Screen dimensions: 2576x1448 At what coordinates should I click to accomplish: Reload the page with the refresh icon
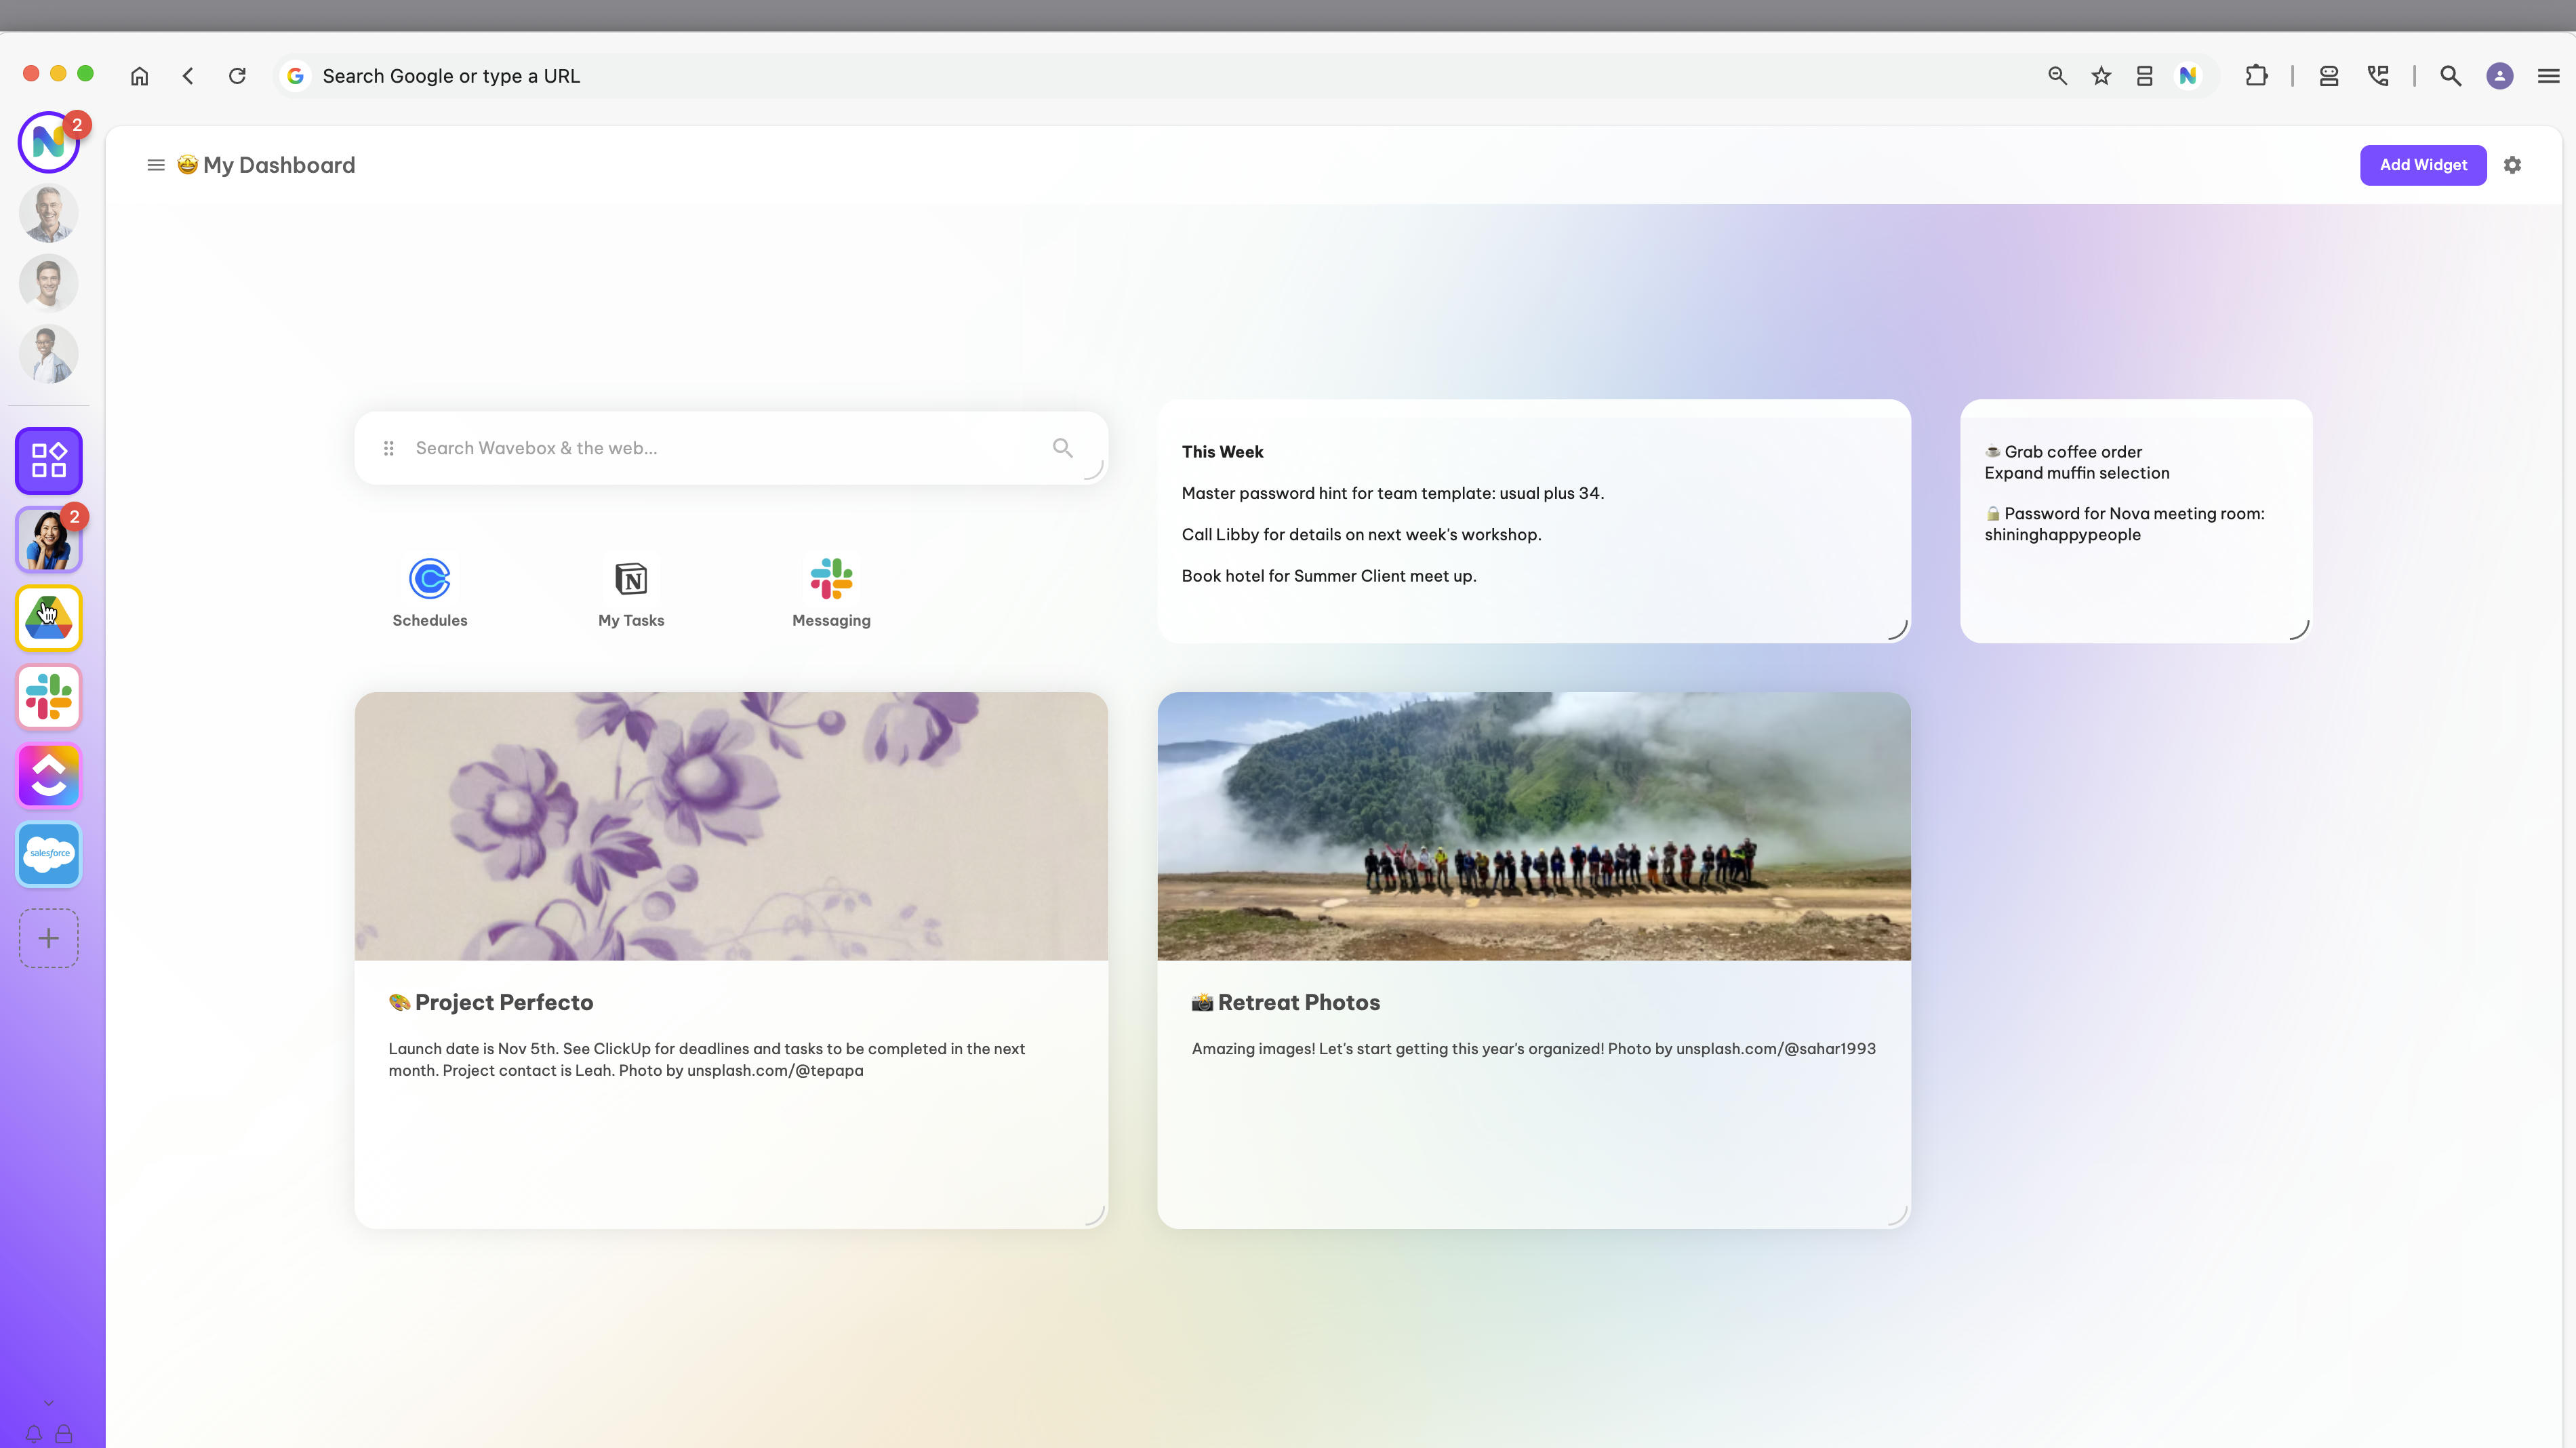(237, 76)
